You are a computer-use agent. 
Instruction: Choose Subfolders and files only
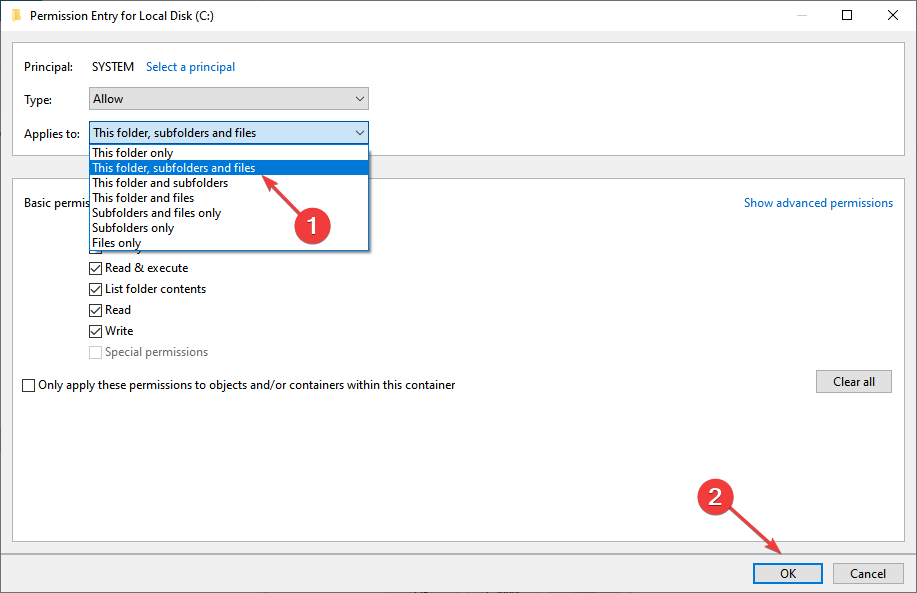click(x=229, y=213)
